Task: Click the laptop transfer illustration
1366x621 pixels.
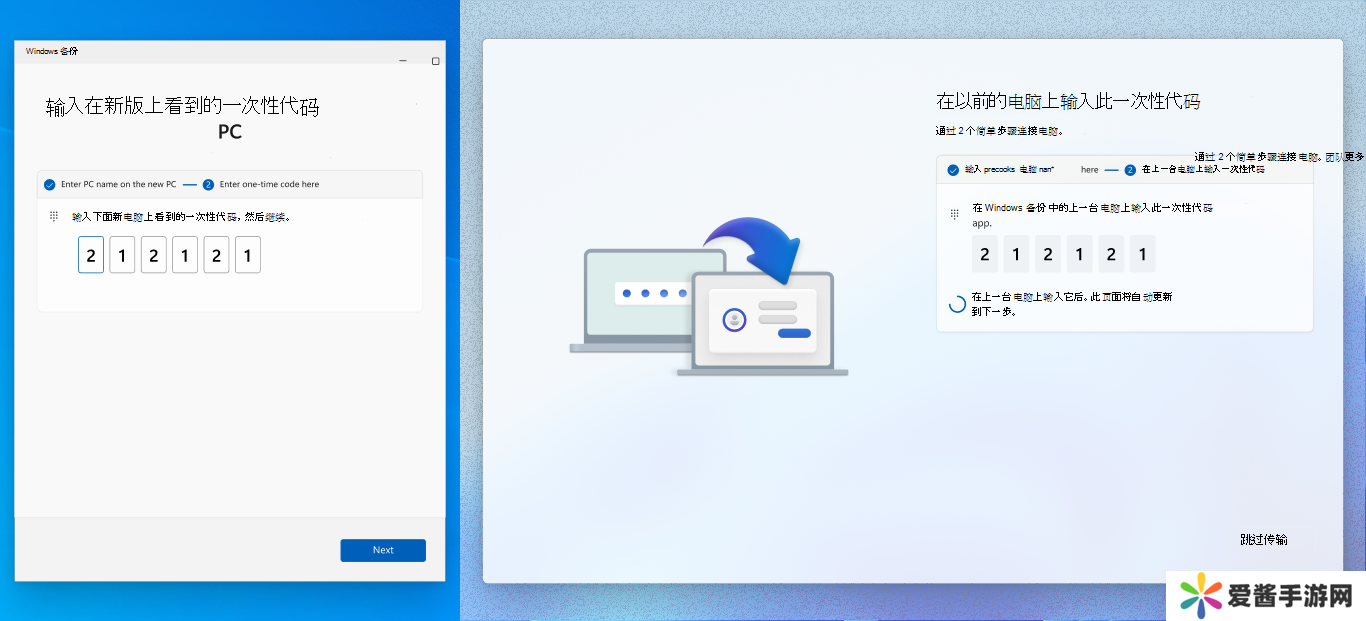Action: 708,298
